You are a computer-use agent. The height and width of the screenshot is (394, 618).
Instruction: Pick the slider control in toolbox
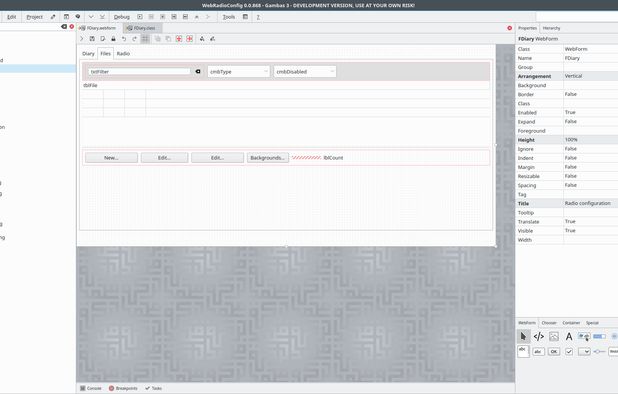tap(599, 351)
